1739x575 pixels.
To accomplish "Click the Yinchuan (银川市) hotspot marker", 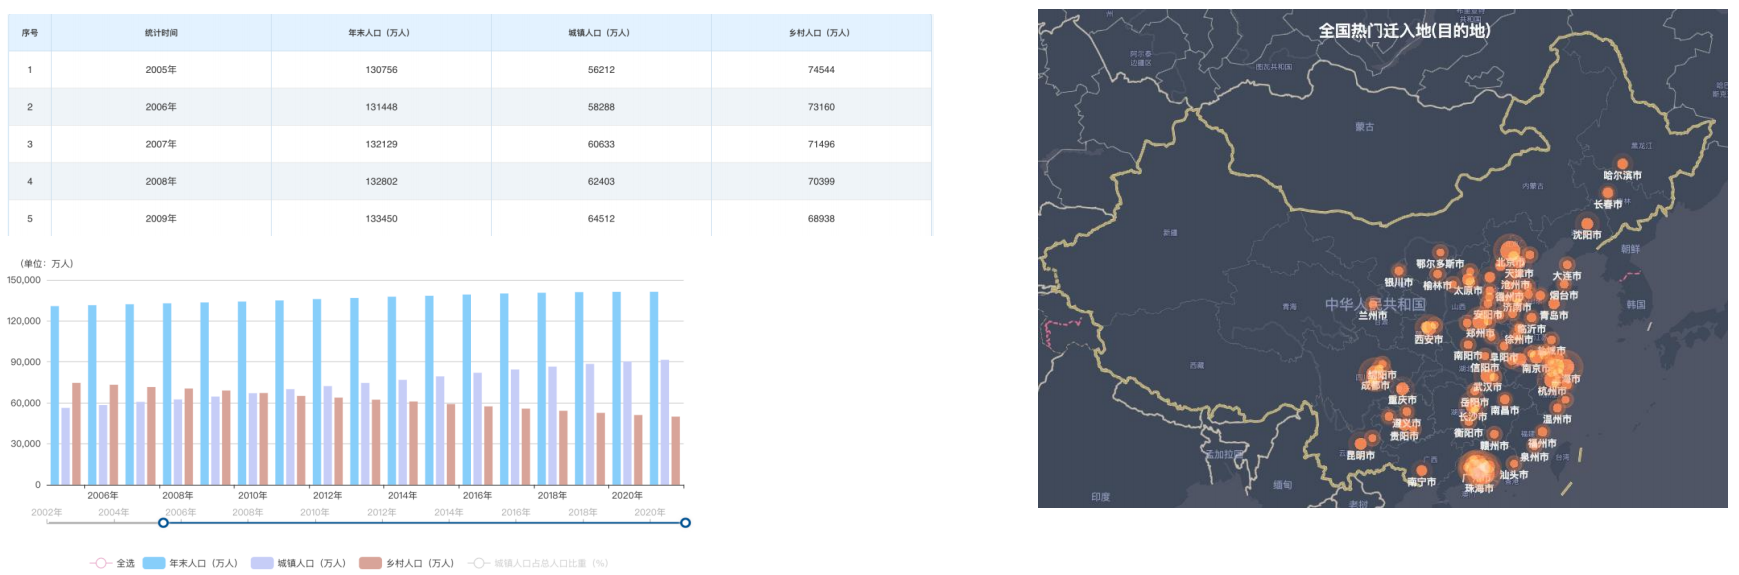I will click(x=1398, y=271).
